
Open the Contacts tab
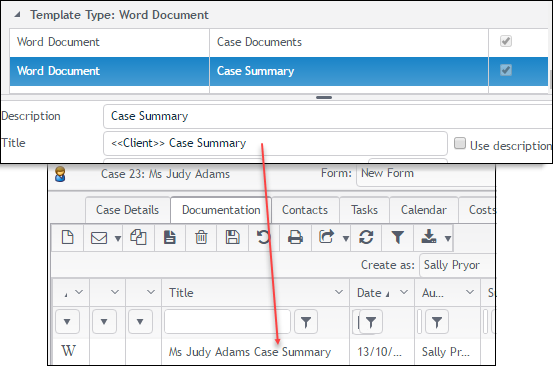coord(305,210)
